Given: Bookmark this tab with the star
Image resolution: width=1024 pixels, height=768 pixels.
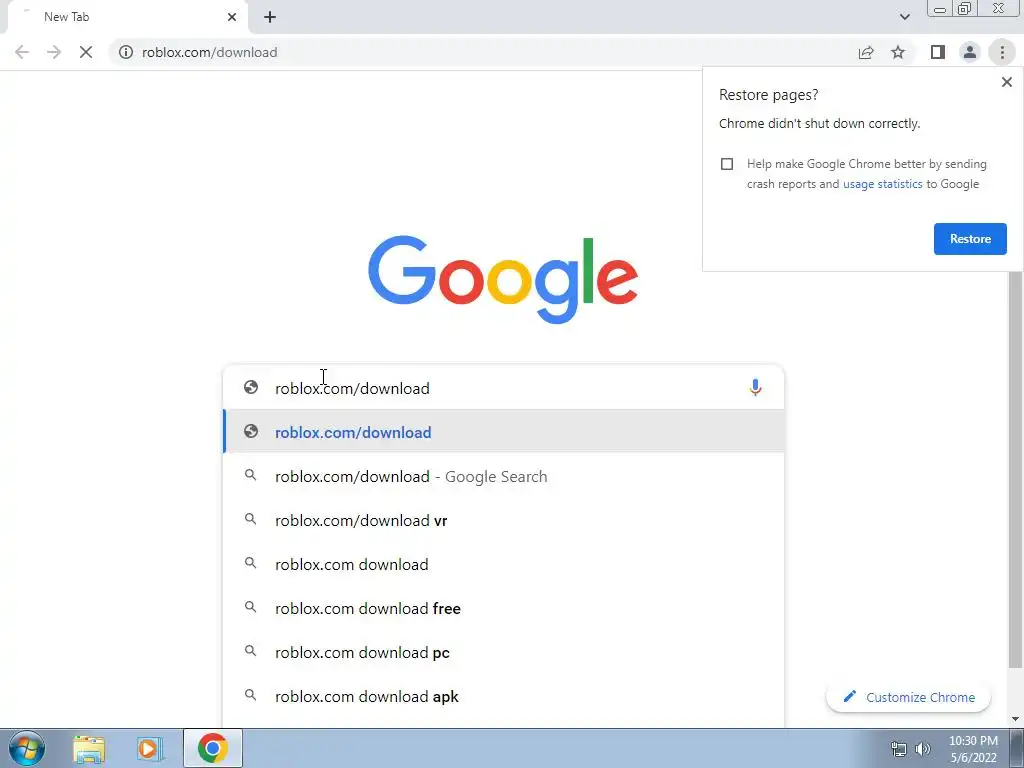Looking at the screenshot, I should coord(898,52).
